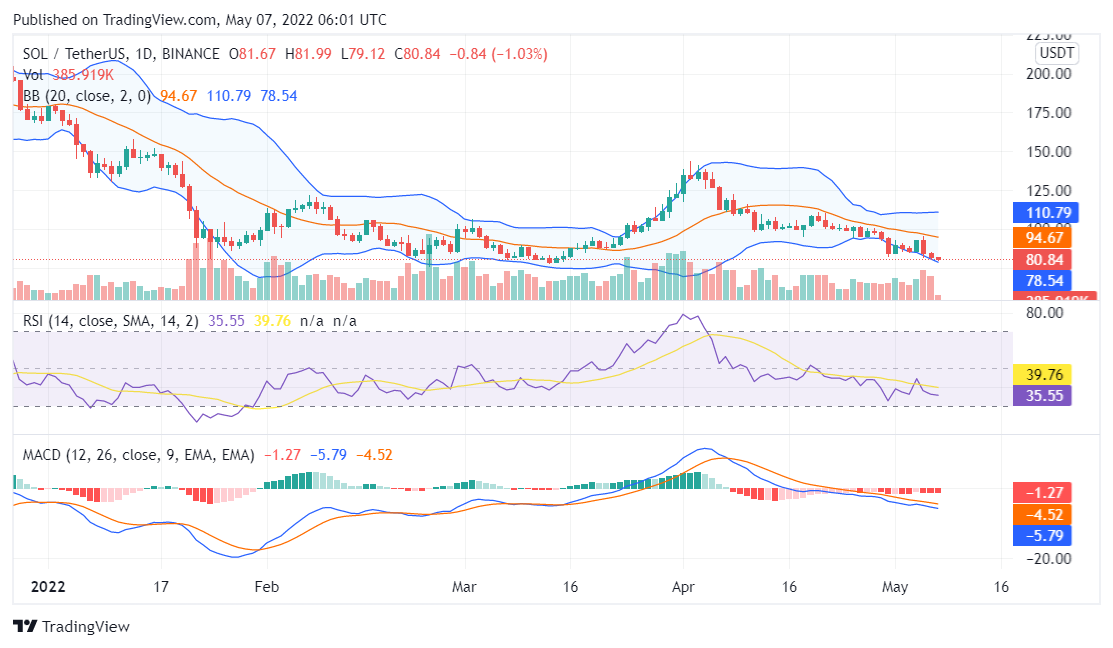Click the orange -4.52 MACD signal label
This screenshot has width=1113, height=648.
[1043, 514]
